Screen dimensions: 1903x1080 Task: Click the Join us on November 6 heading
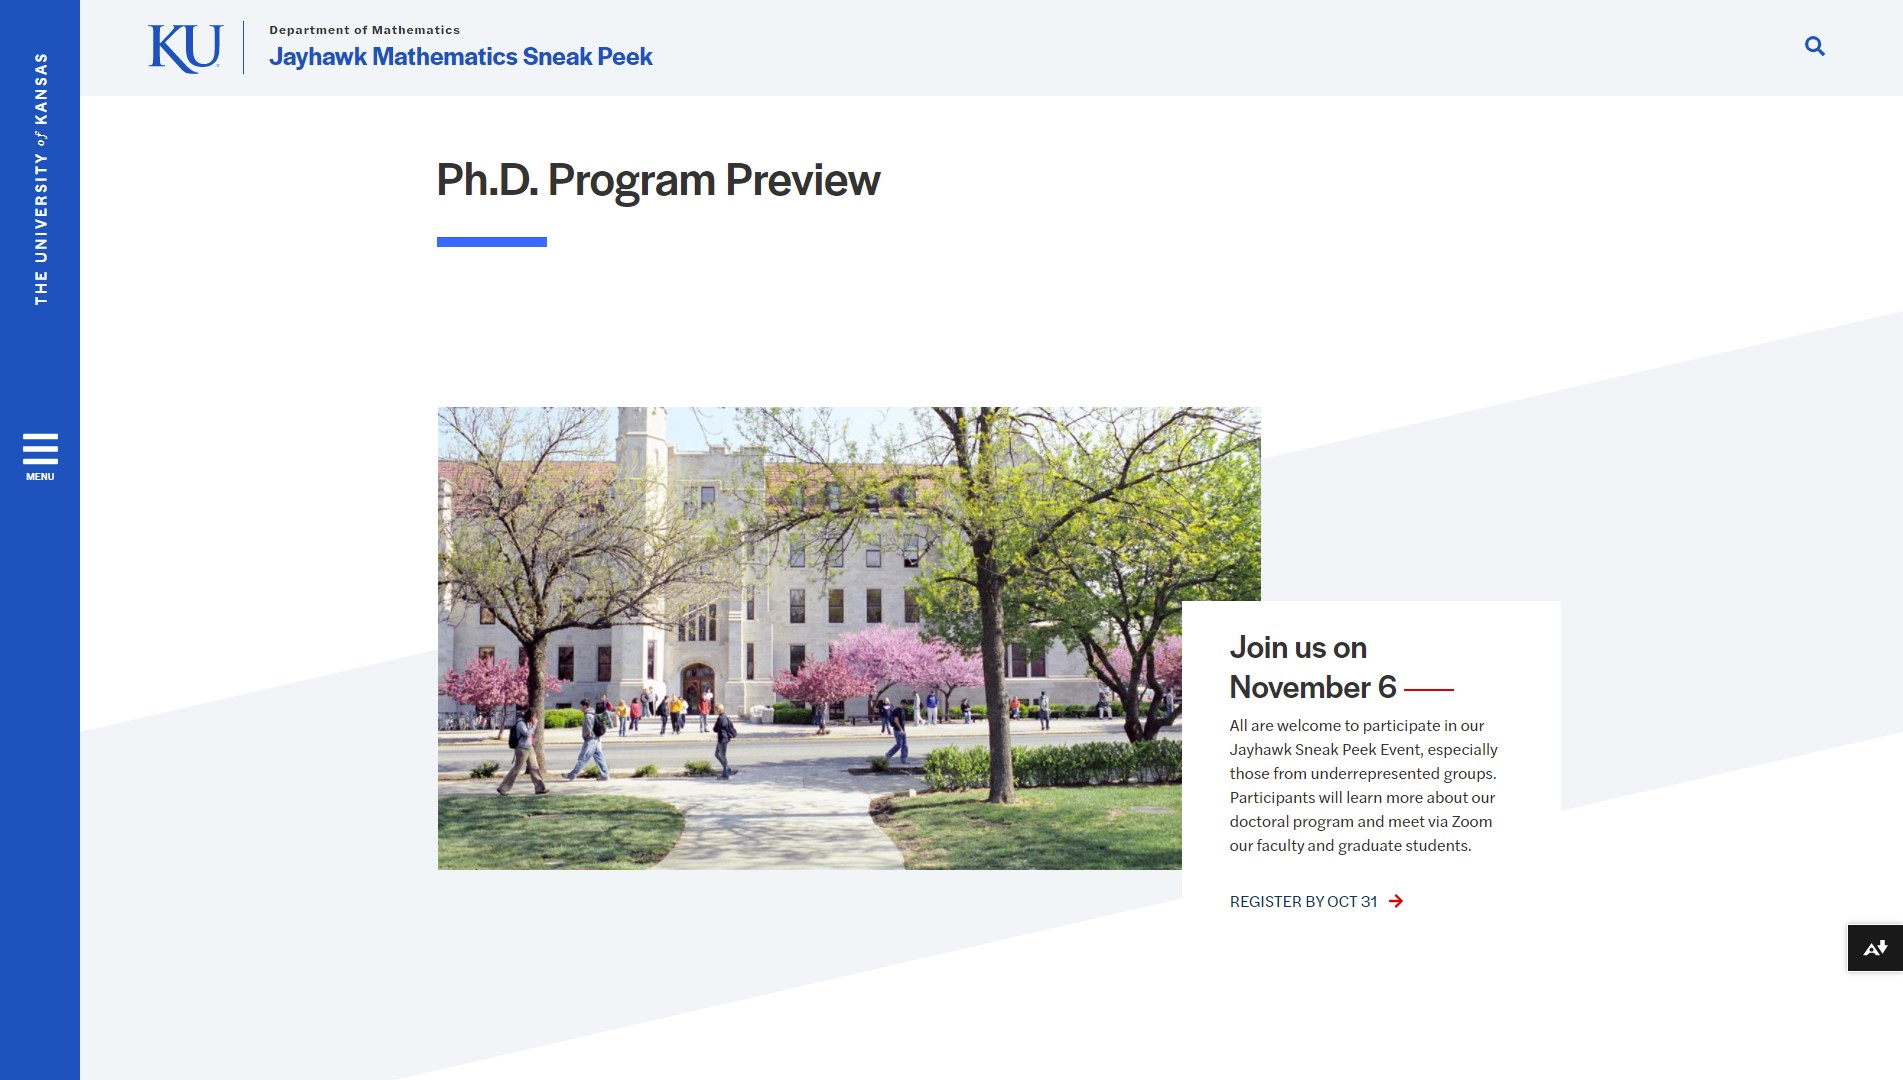(x=1312, y=667)
